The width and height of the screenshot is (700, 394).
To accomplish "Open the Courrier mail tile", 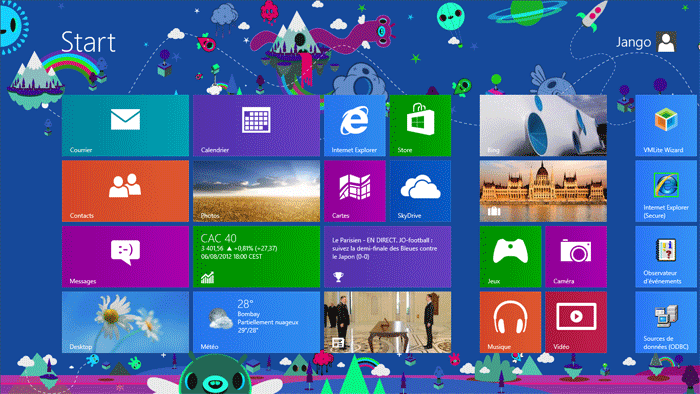I will [x=125, y=125].
